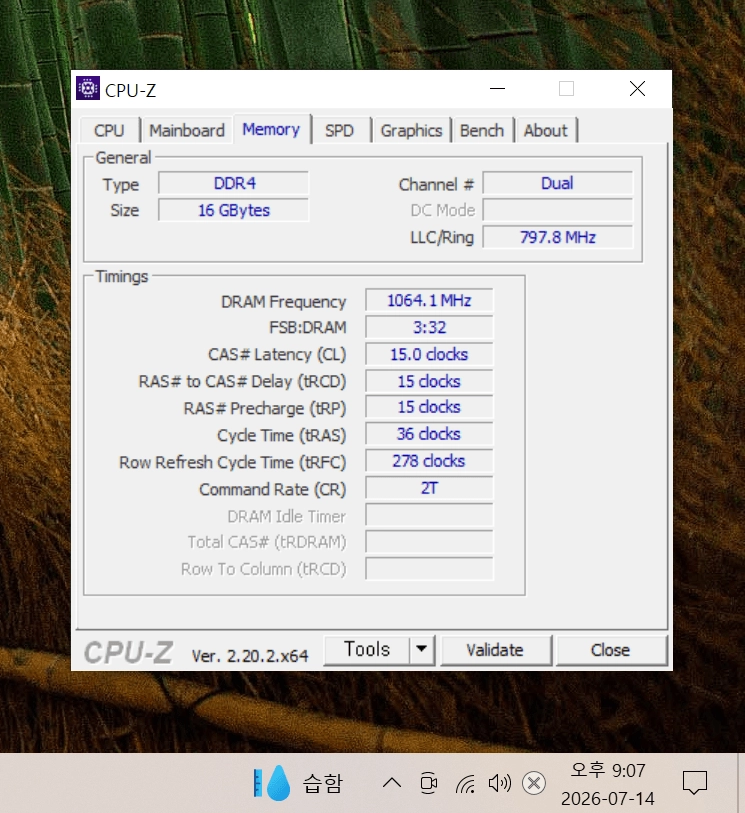Open the Wi-Fi network tray icon
The image size is (745, 813).
(x=465, y=783)
